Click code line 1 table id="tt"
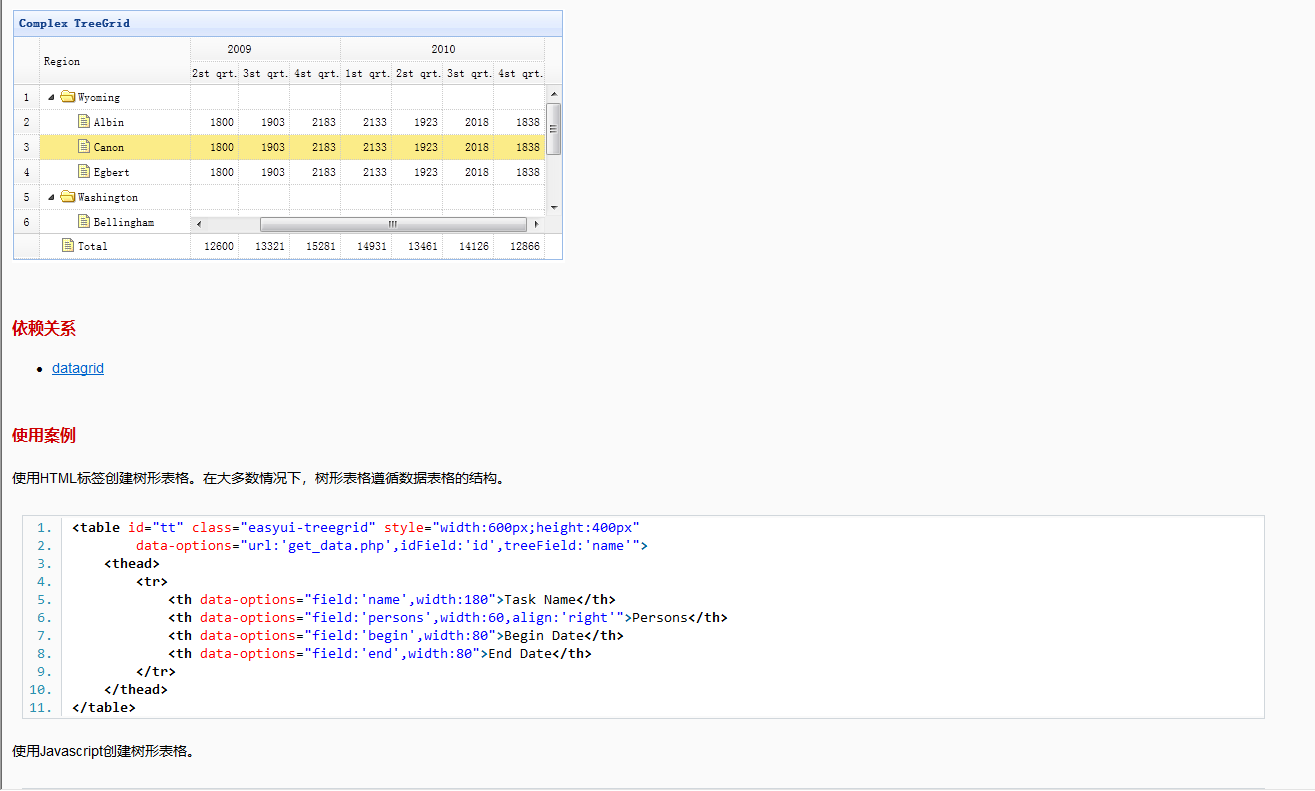The width and height of the screenshot is (1315, 791). [x=356, y=528]
